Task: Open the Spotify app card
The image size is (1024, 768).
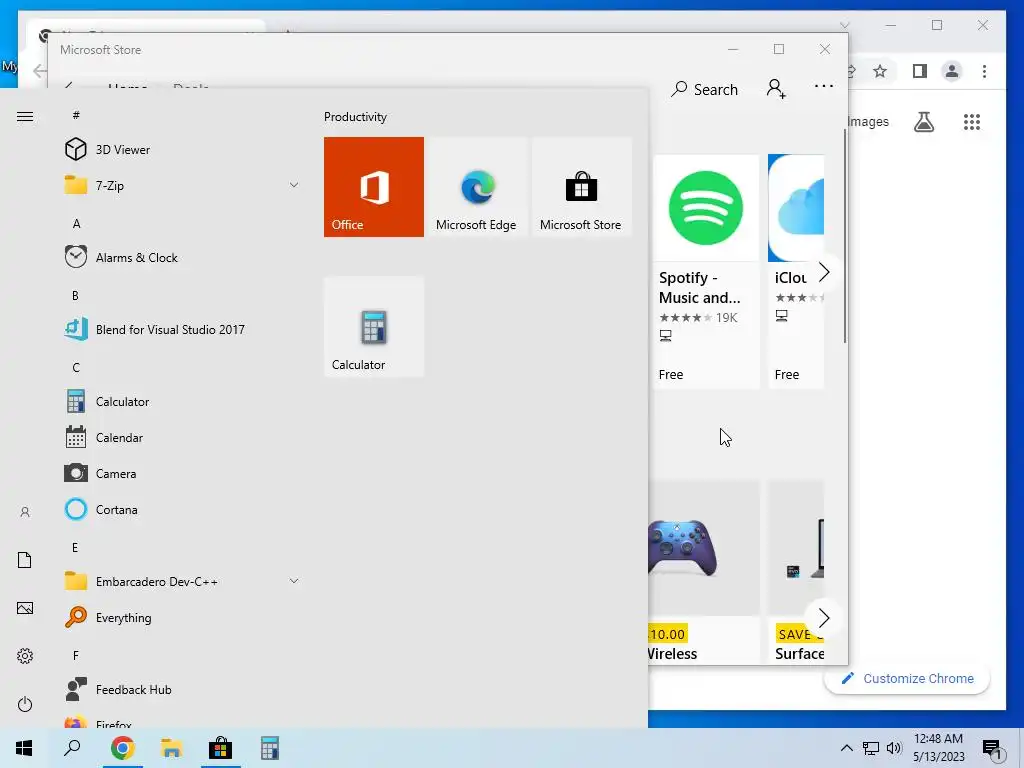Action: [x=705, y=271]
